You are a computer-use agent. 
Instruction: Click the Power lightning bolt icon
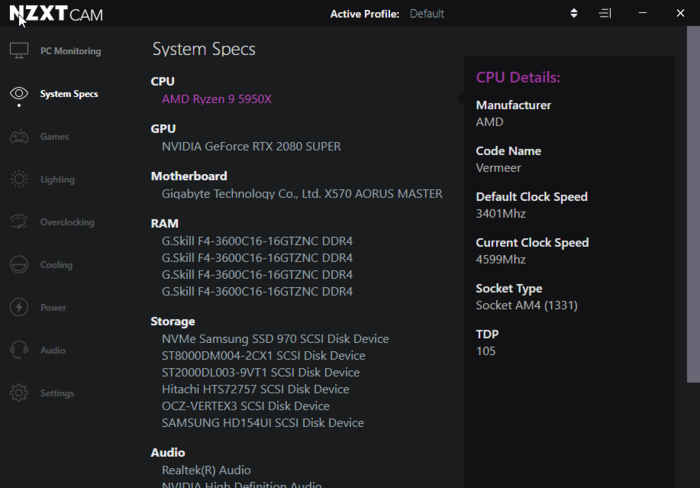coord(19,307)
